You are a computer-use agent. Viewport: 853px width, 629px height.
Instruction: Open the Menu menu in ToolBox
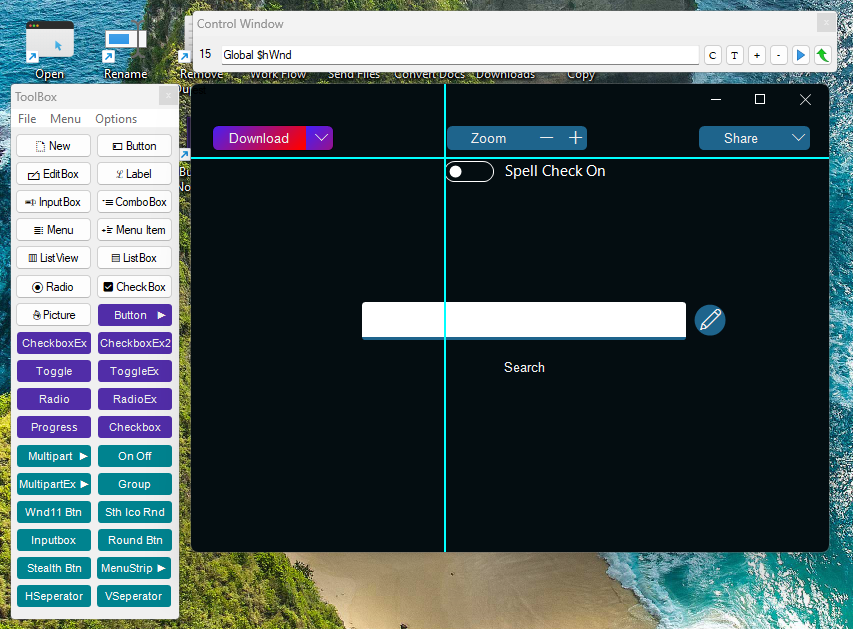point(65,119)
